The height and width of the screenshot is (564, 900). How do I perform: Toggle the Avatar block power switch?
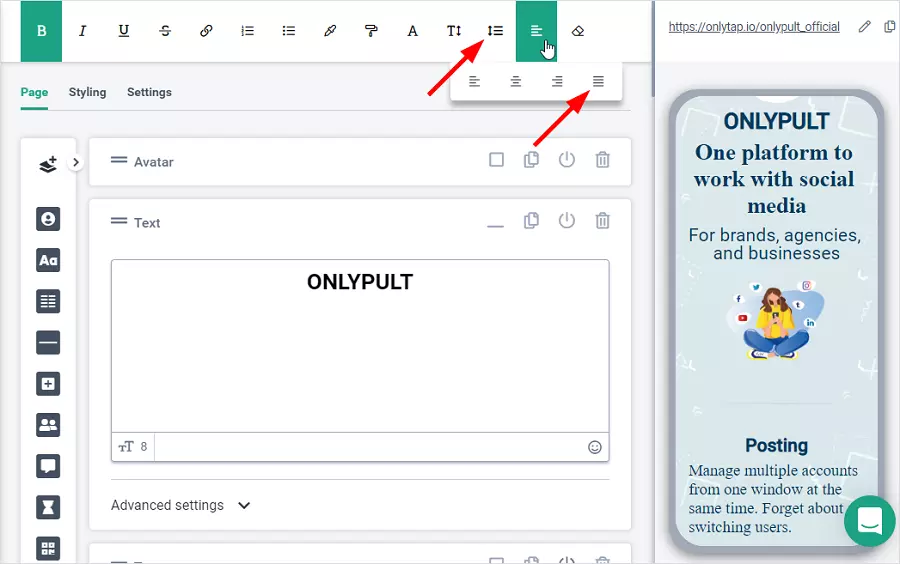tap(567, 160)
